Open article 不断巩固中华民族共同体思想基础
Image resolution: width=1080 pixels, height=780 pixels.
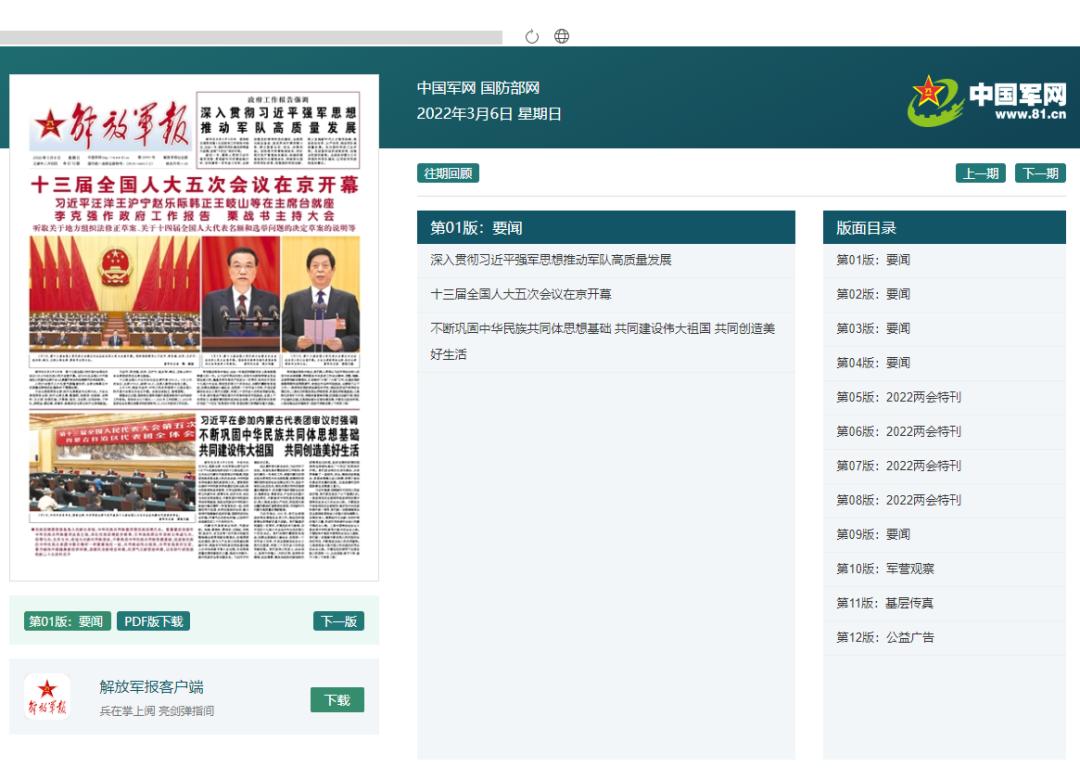pyautogui.click(x=602, y=329)
